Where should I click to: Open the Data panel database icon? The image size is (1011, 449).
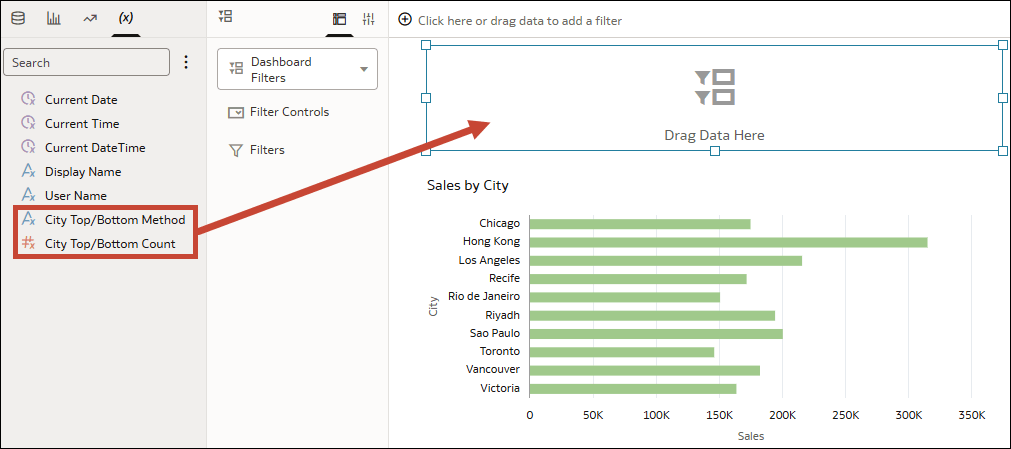(x=19, y=18)
